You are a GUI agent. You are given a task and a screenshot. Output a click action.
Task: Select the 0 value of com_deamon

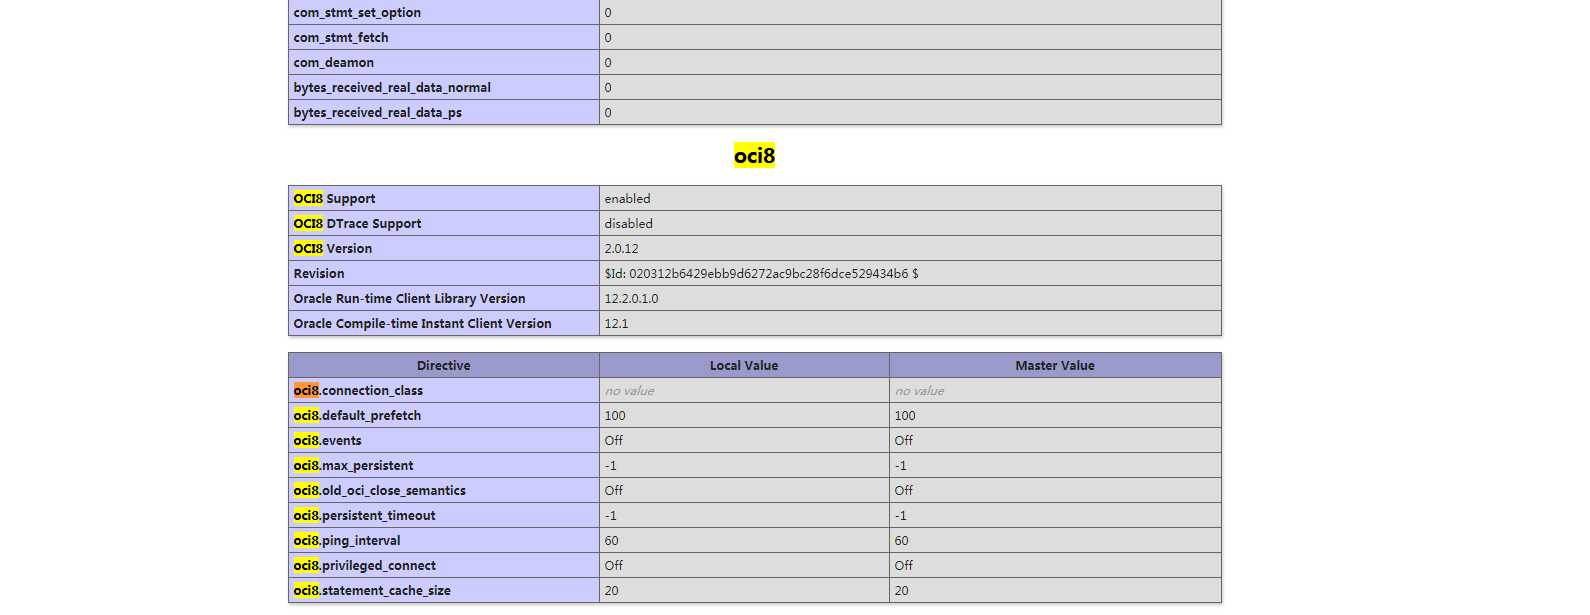coord(608,62)
